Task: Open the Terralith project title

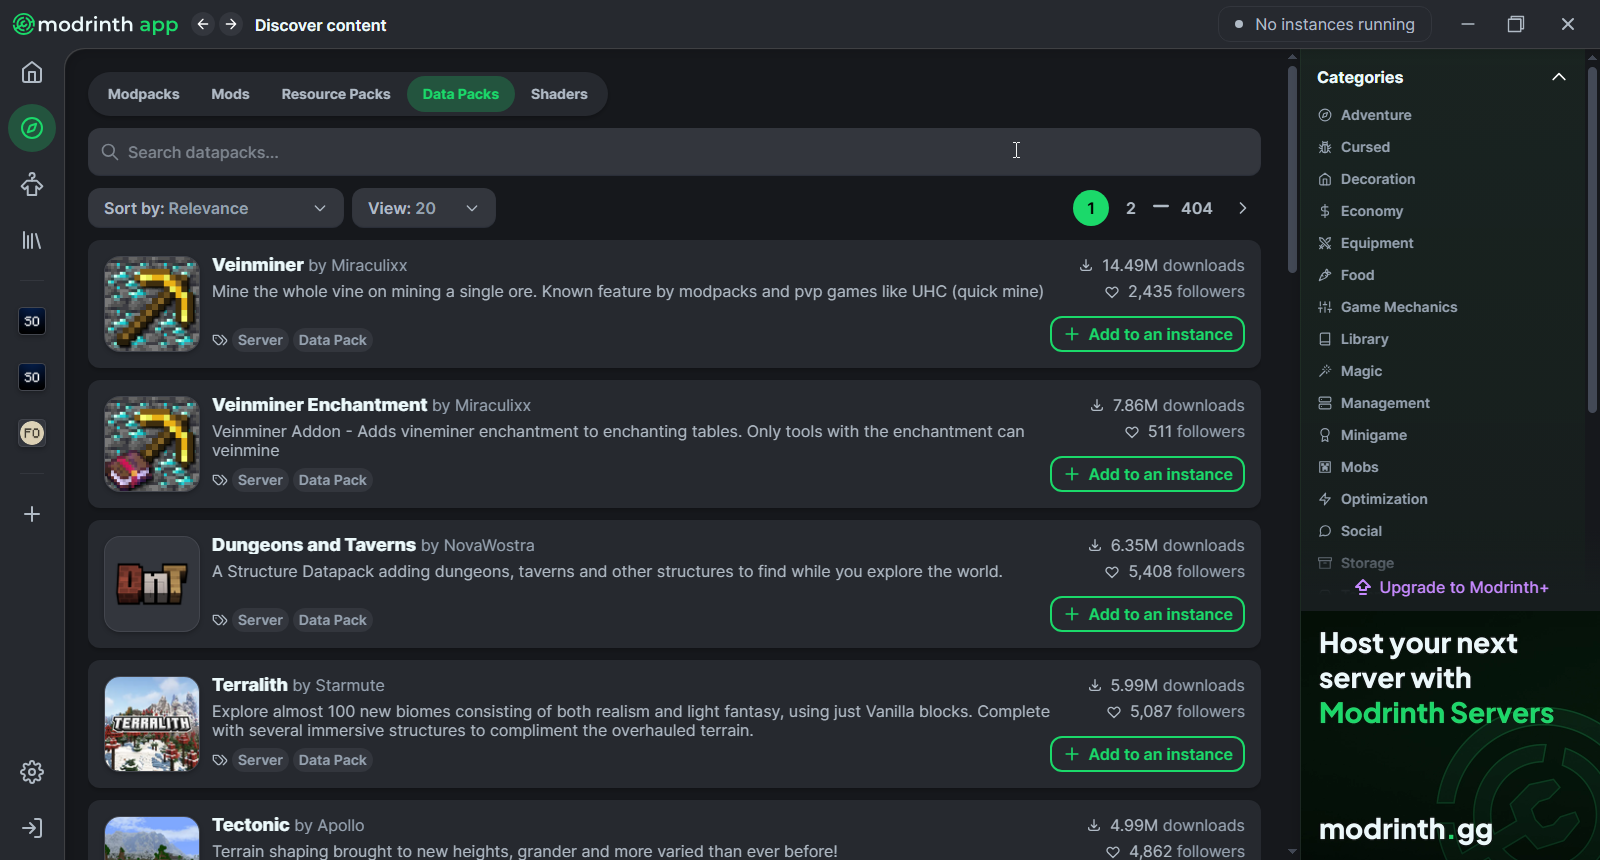Action: pos(250,685)
